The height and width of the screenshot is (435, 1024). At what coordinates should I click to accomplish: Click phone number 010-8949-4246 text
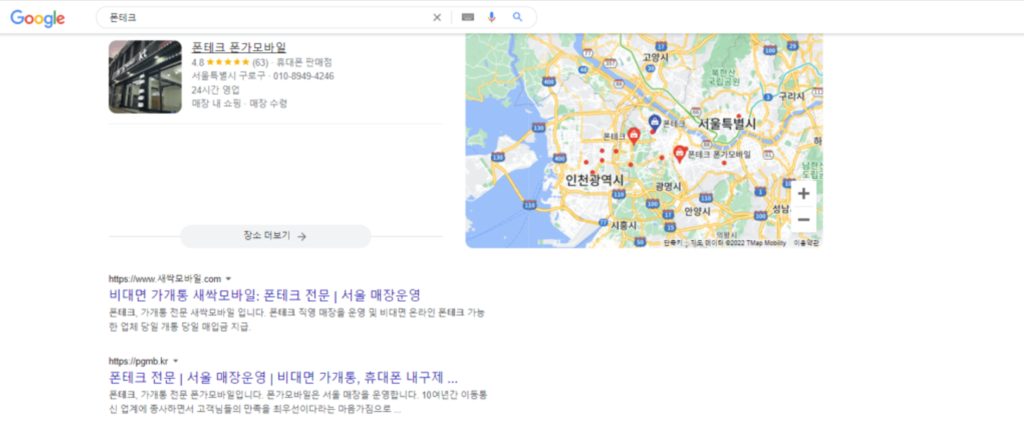click(303, 76)
